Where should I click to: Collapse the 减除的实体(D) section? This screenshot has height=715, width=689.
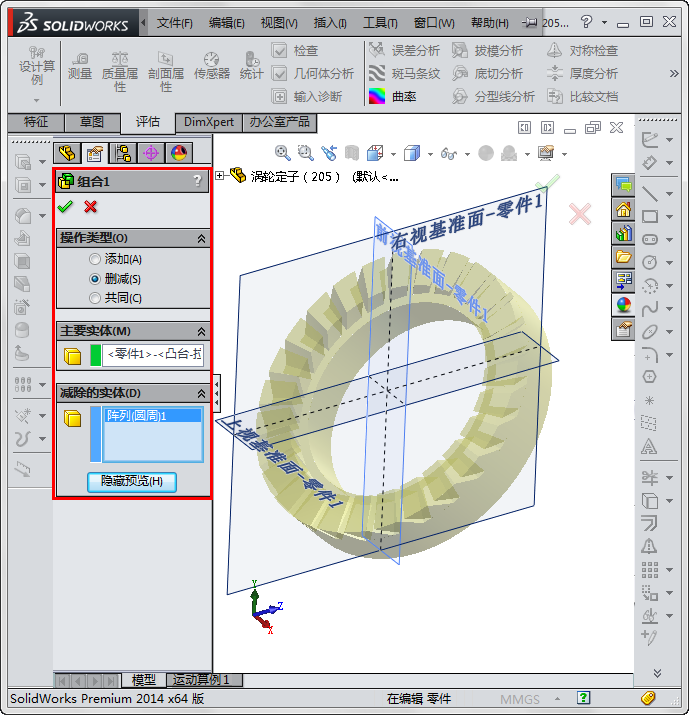coord(201,393)
